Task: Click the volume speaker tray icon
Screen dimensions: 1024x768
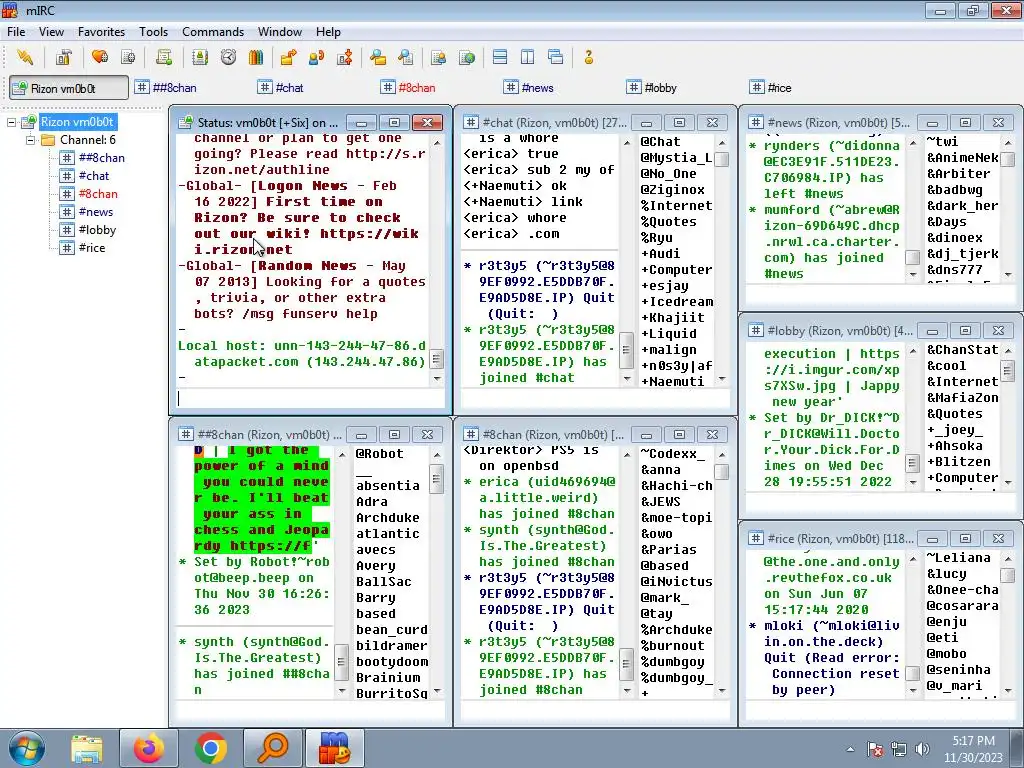Action: click(922, 749)
